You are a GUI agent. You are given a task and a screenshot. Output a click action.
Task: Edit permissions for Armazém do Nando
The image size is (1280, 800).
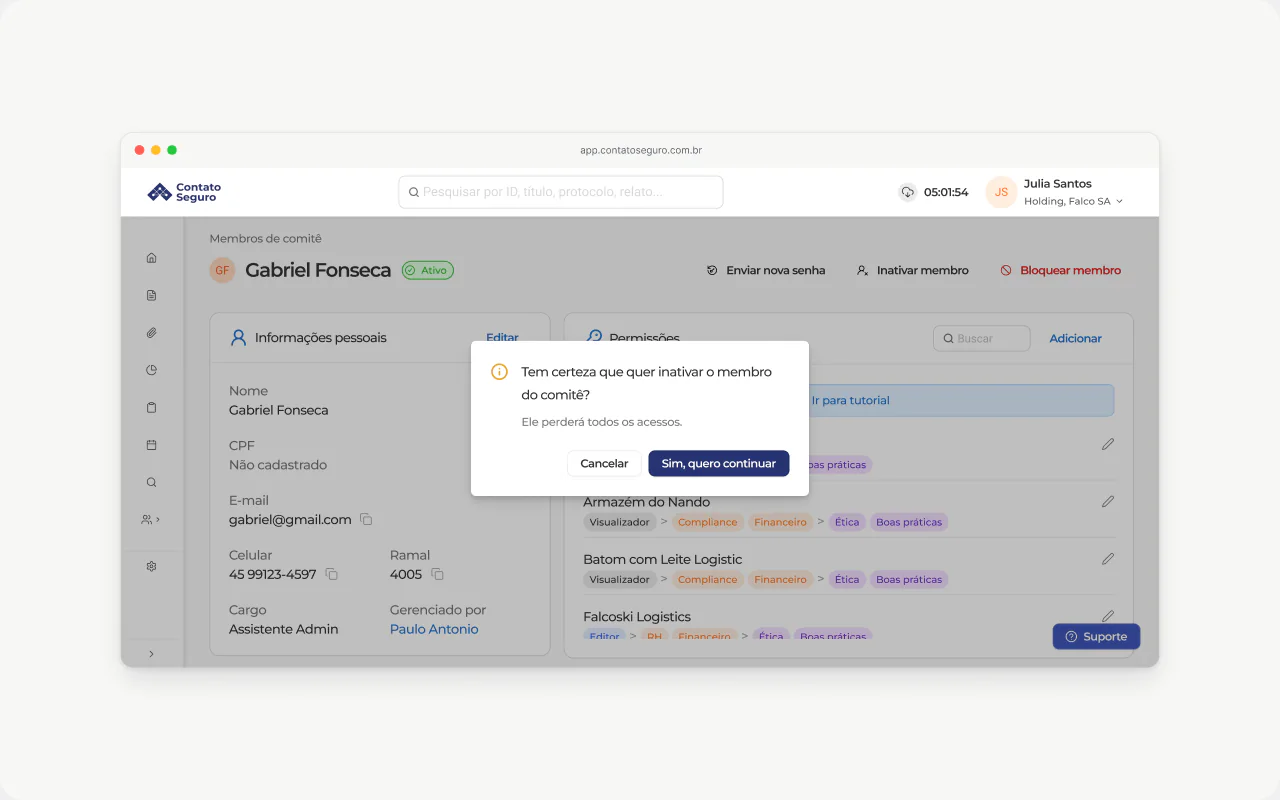point(1108,502)
